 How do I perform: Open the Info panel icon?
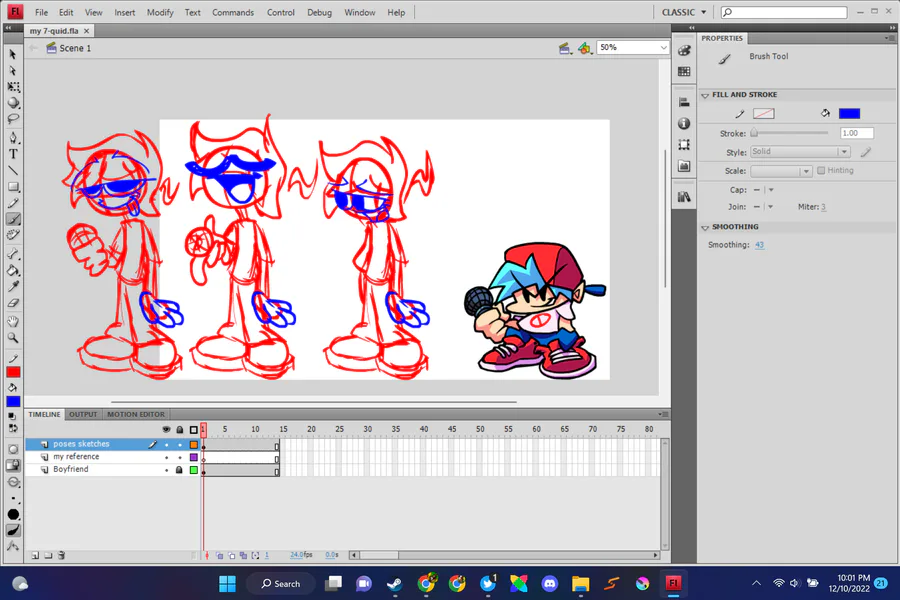[x=684, y=123]
